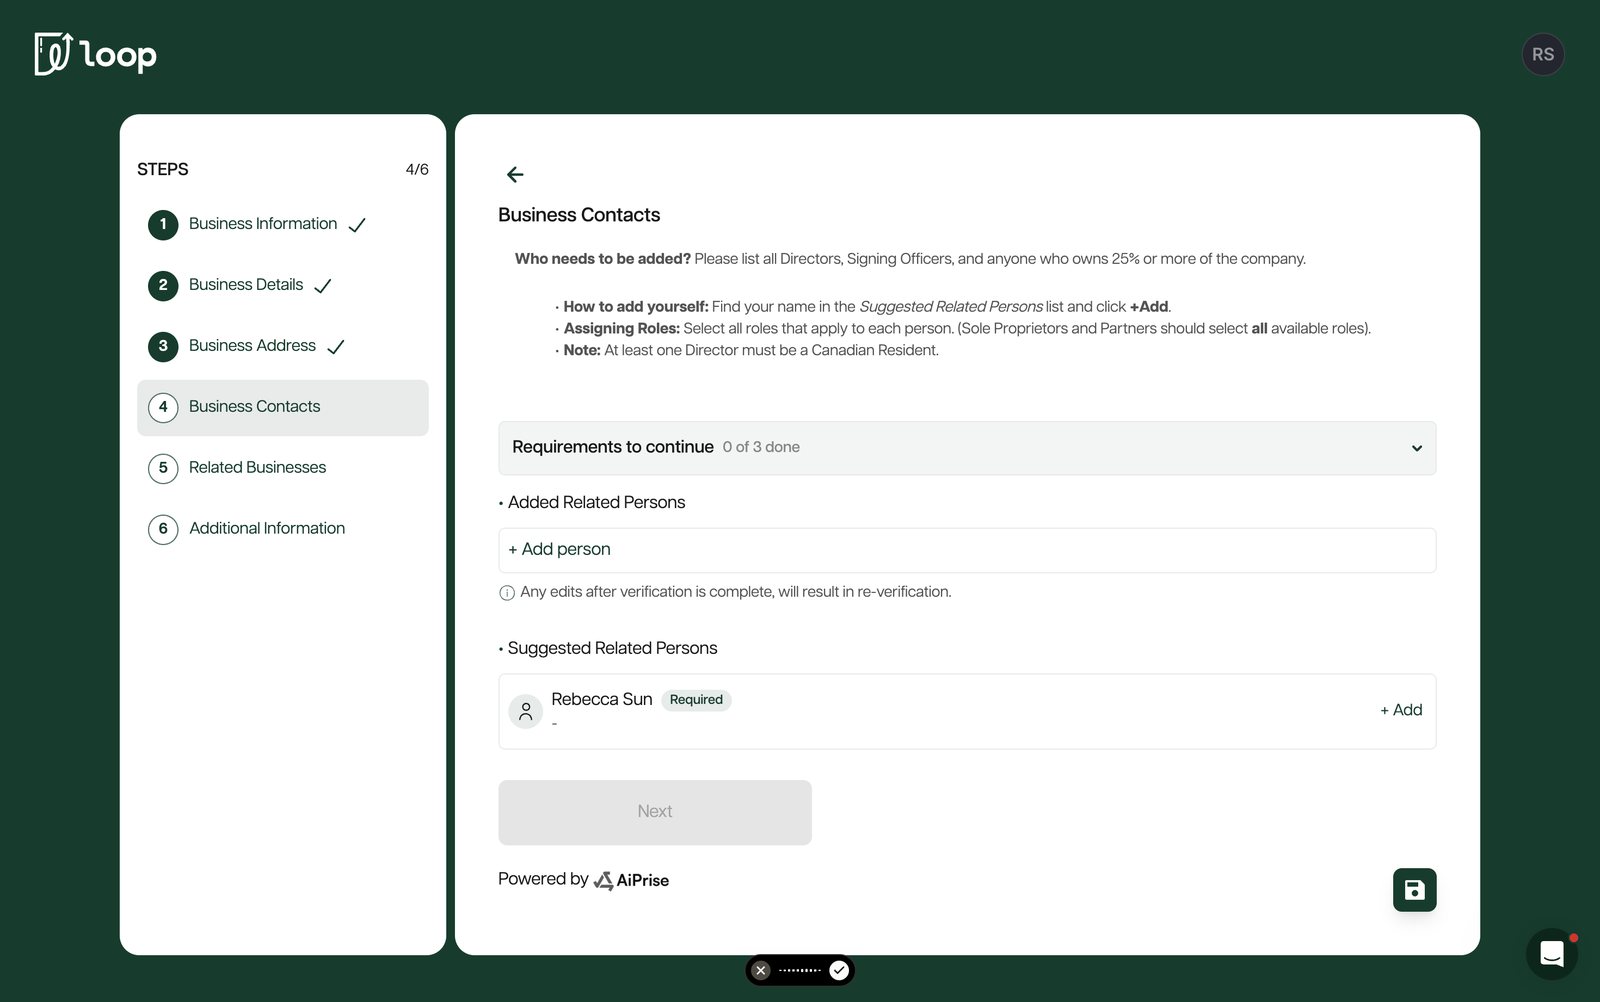
Task: Click the Next button
Action: pos(655,812)
